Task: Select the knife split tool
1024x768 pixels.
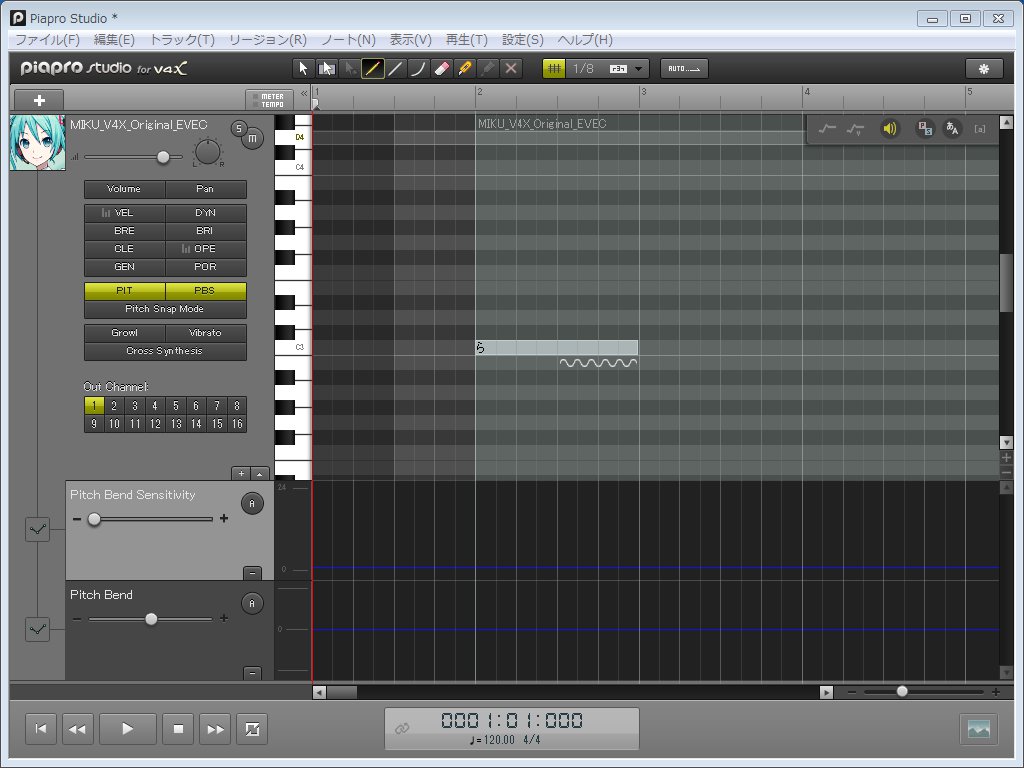Action: [x=465, y=69]
